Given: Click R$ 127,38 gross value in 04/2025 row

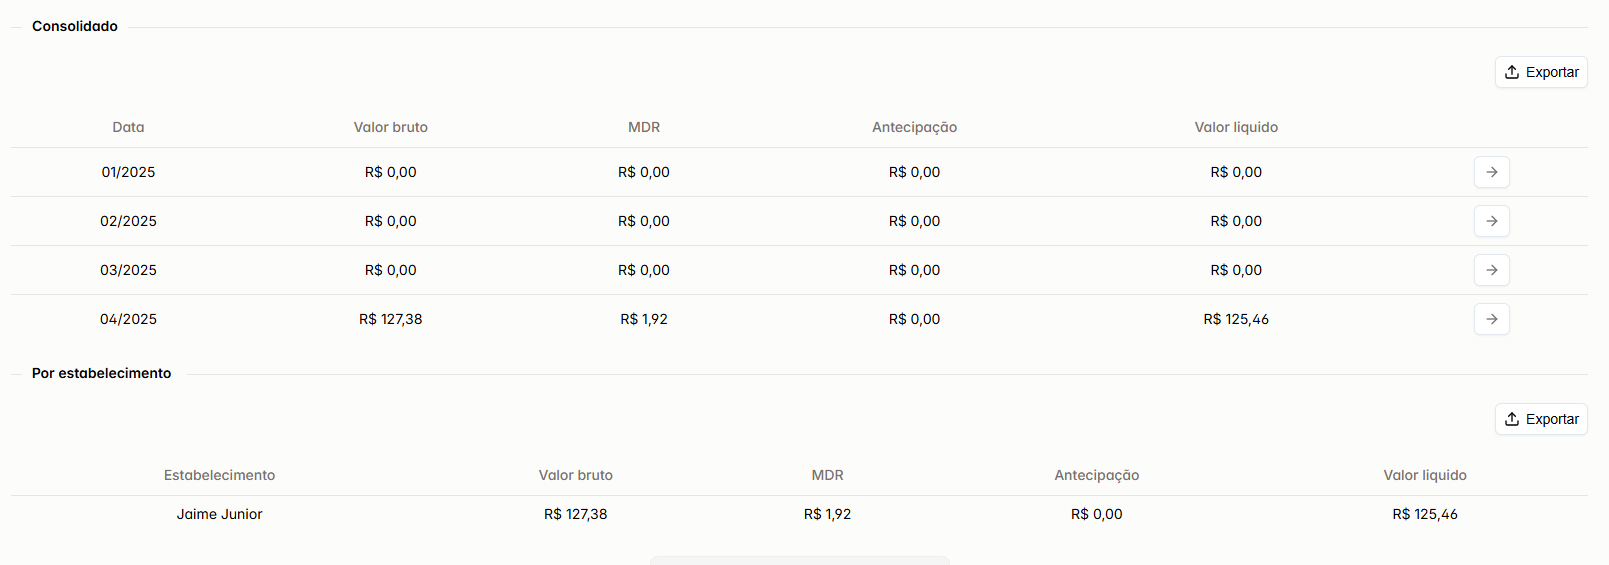Looking at the screenshot, I should tap(390, 319).
